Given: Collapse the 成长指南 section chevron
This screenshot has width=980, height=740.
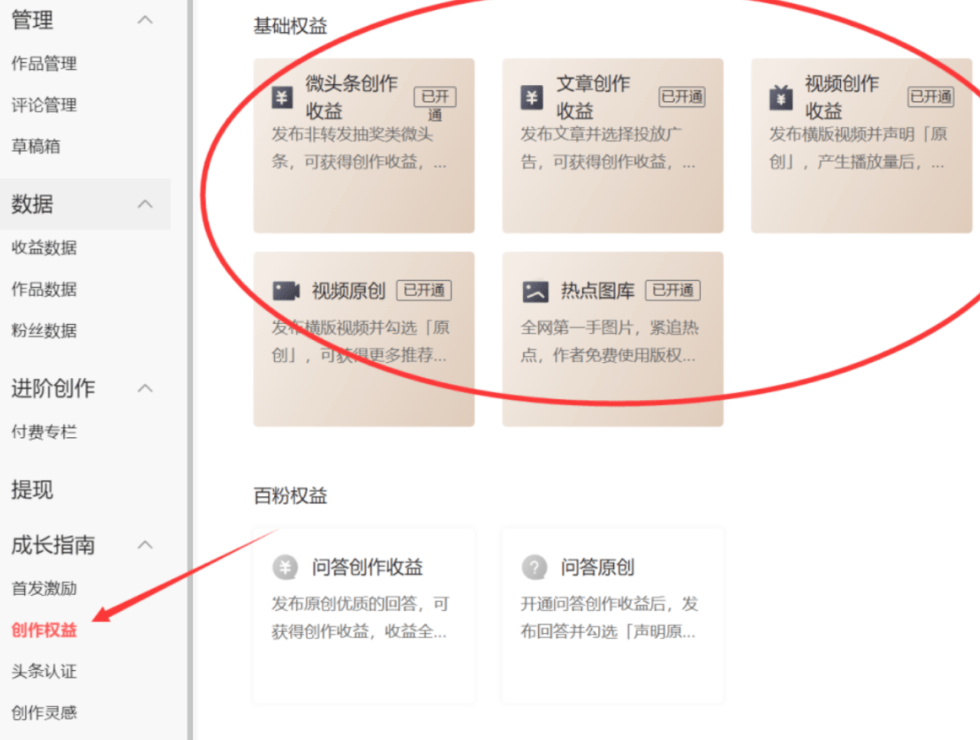Looking at the screenshot, I should pyautogui.click(x=145, y=545).
